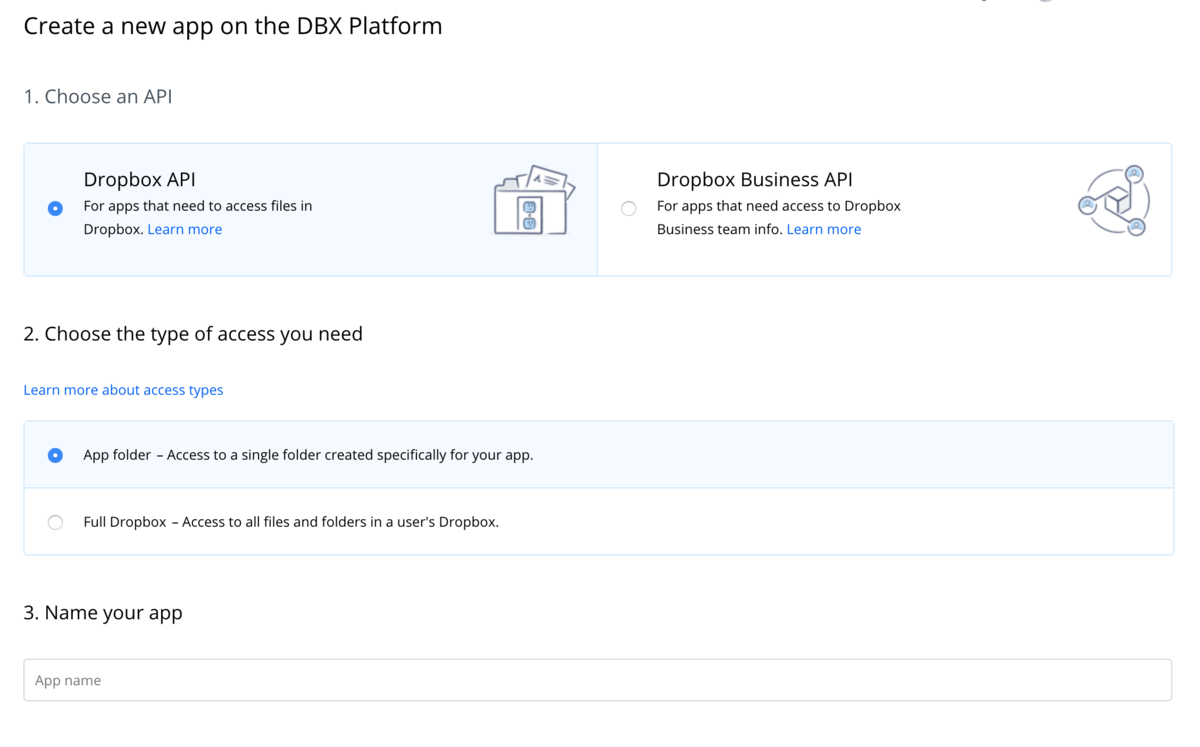This screenshot has width=1200, height=747.
Task: Click the '3. Name your app' heading
Action: [103, 613]
